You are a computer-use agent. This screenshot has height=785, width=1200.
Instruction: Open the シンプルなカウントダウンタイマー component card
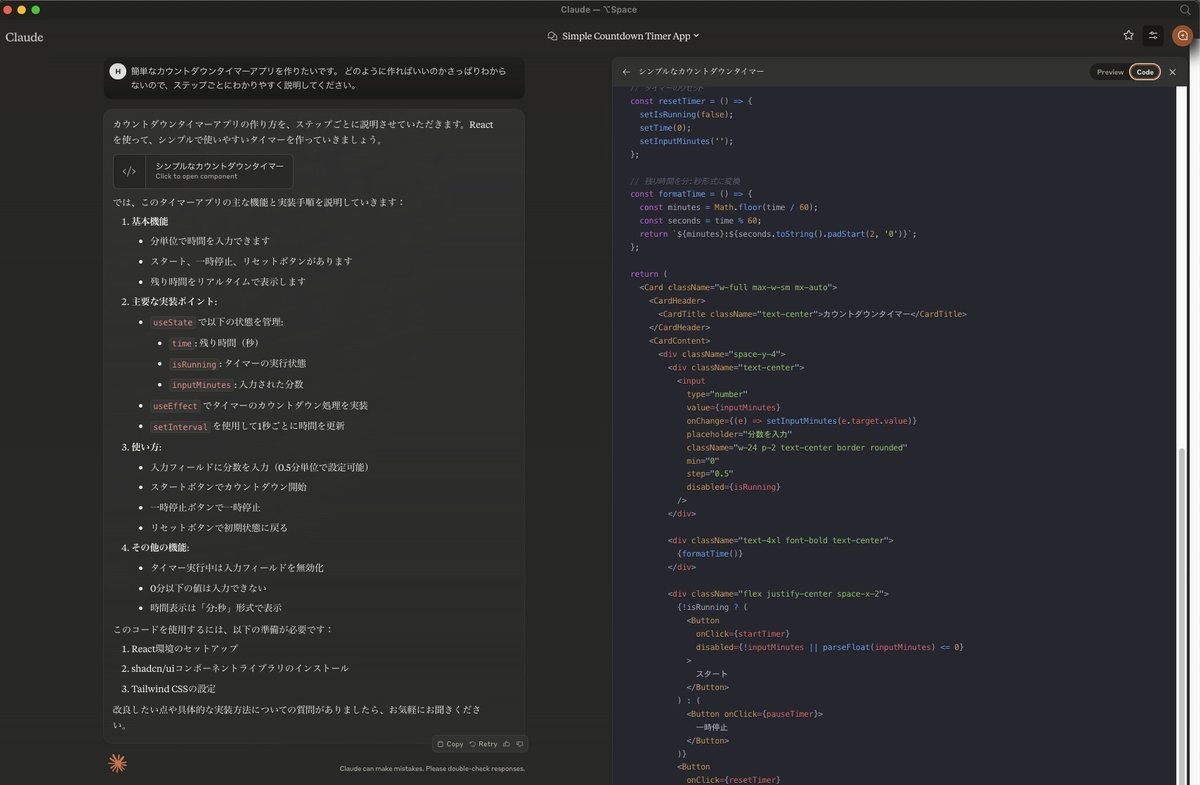(203, 171)
